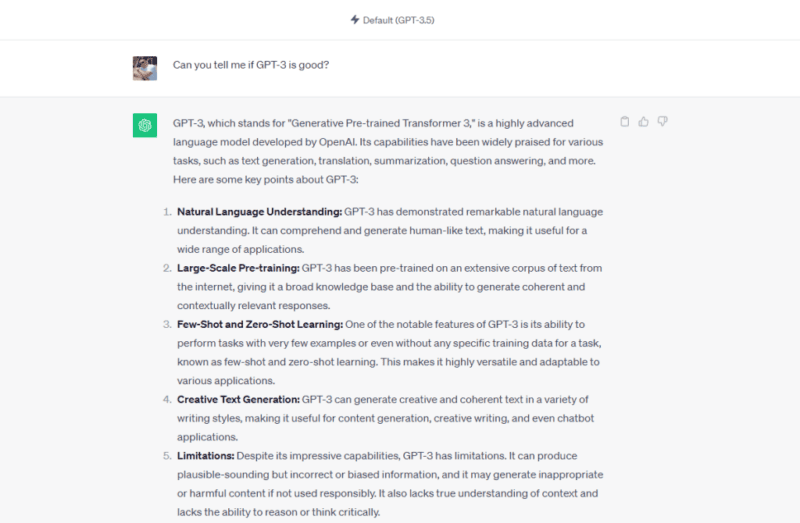Click list number 3 in the response
Image resolution: width=800 pixels, height=523 pixels.
click(167, 325)
